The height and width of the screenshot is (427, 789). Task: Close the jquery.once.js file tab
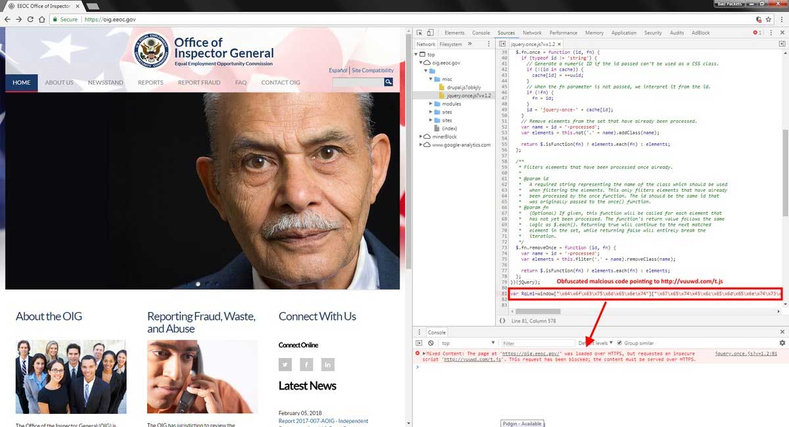point(559,44)
